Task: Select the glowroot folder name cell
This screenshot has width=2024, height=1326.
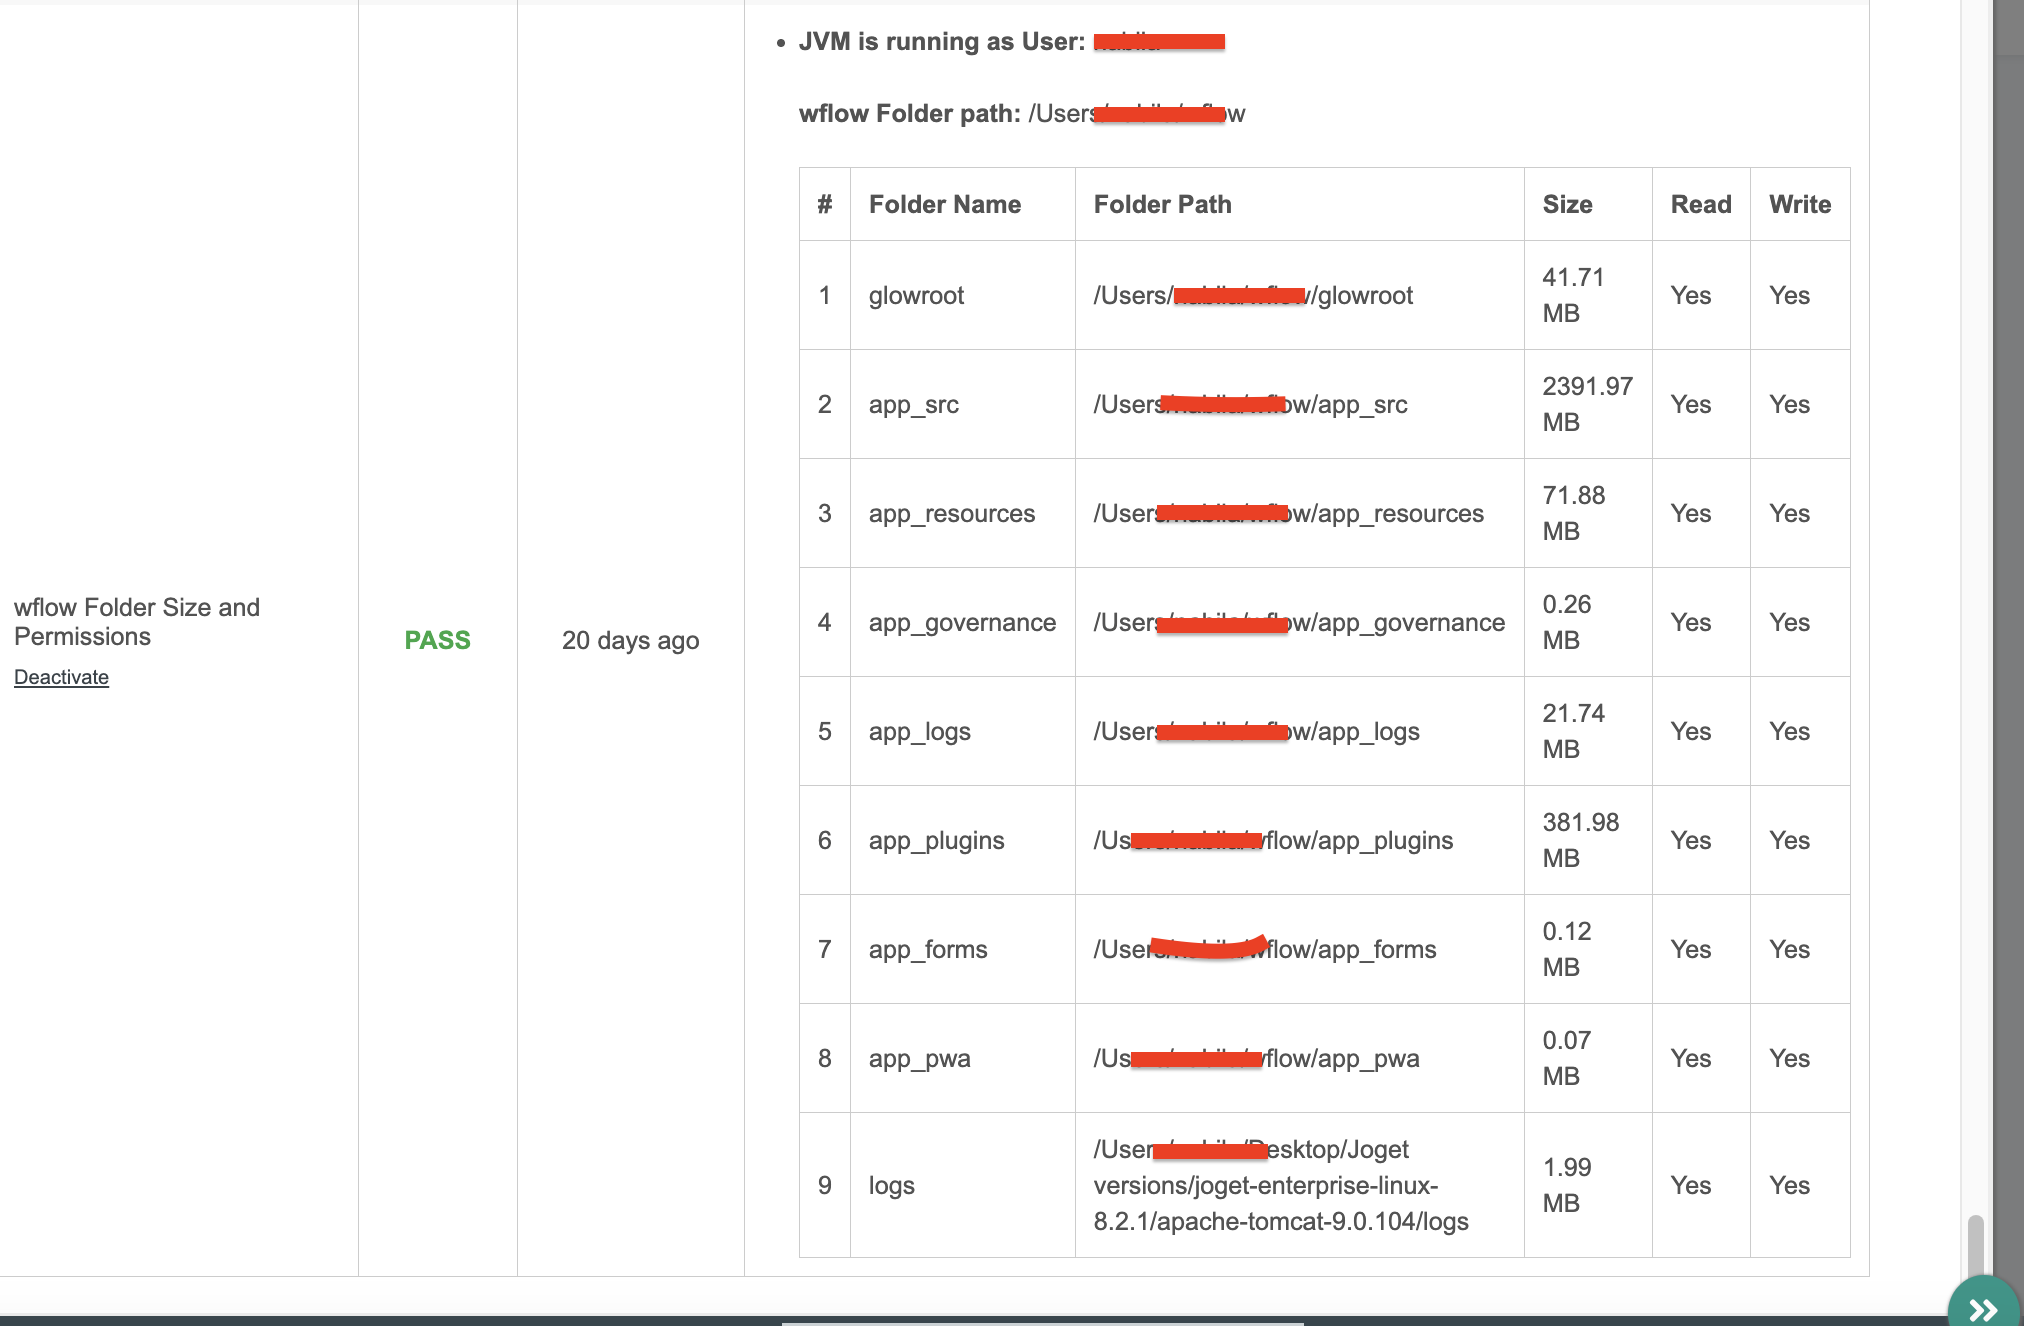Action: click(916, 295)
